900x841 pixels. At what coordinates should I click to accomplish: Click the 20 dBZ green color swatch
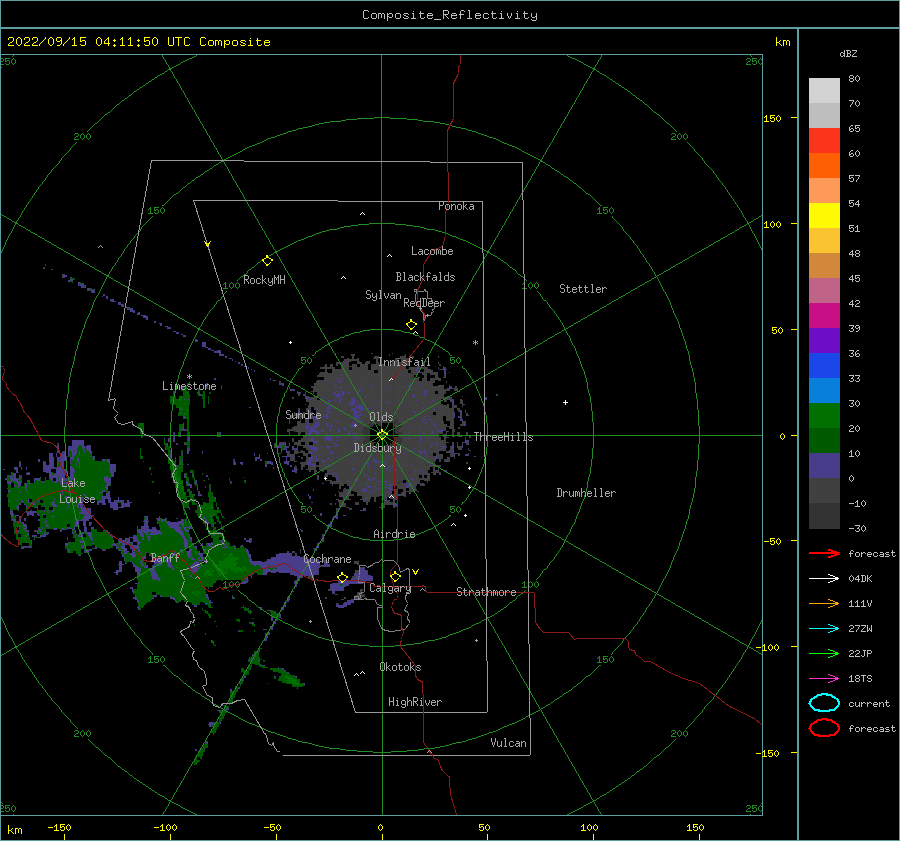pos(824,416)
